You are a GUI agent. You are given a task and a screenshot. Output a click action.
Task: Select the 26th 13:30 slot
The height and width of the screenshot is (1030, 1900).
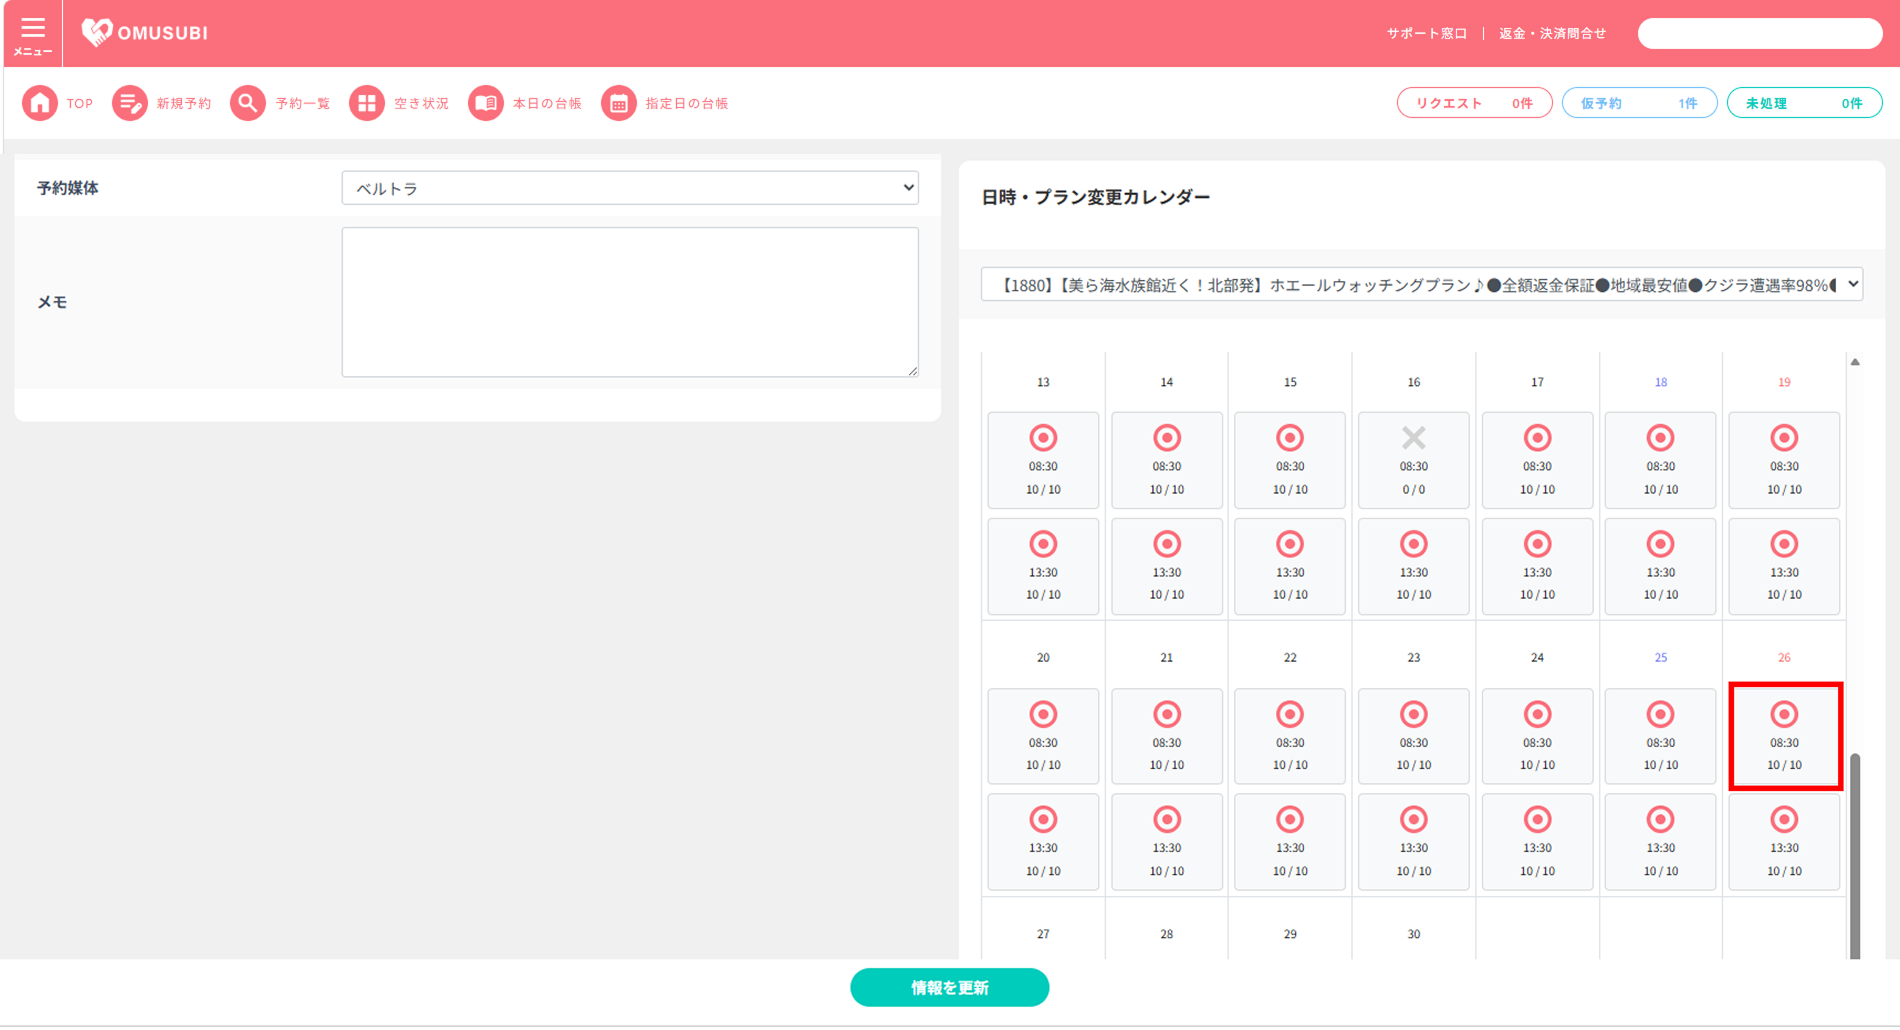(1784, 842)
